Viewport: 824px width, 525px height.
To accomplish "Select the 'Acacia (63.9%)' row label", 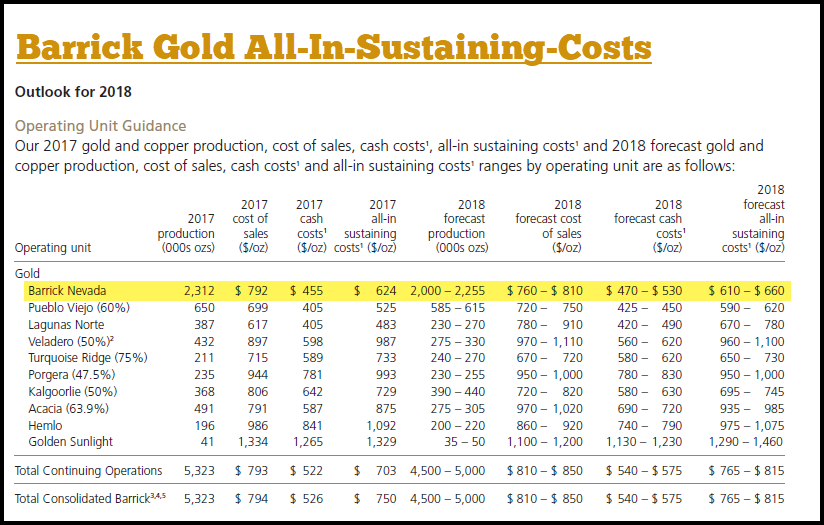I will click(68, 408).
